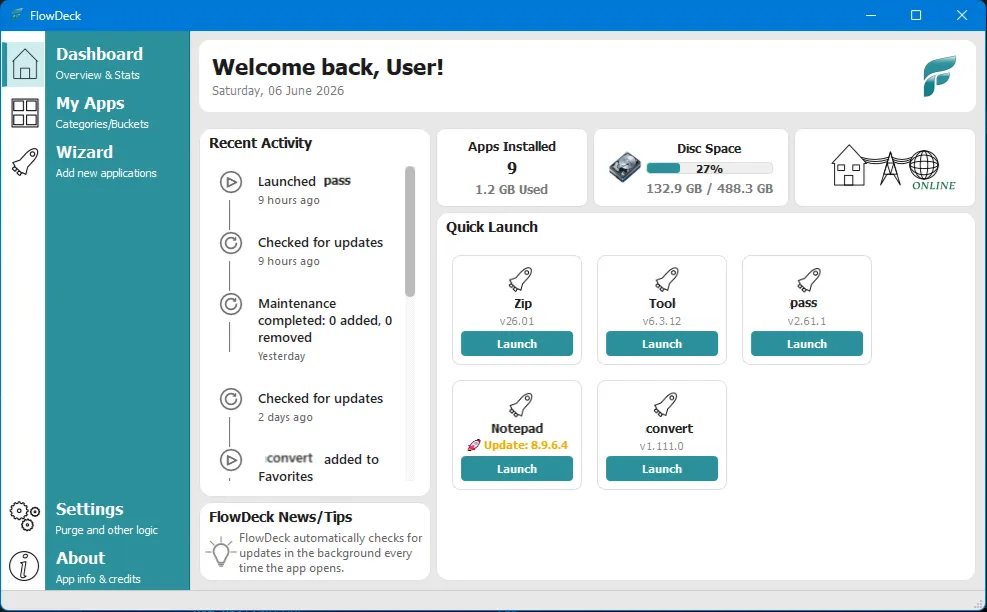
Task: Click the FlowDeck News/Tips heading
Action: click(x=281, y=517)
